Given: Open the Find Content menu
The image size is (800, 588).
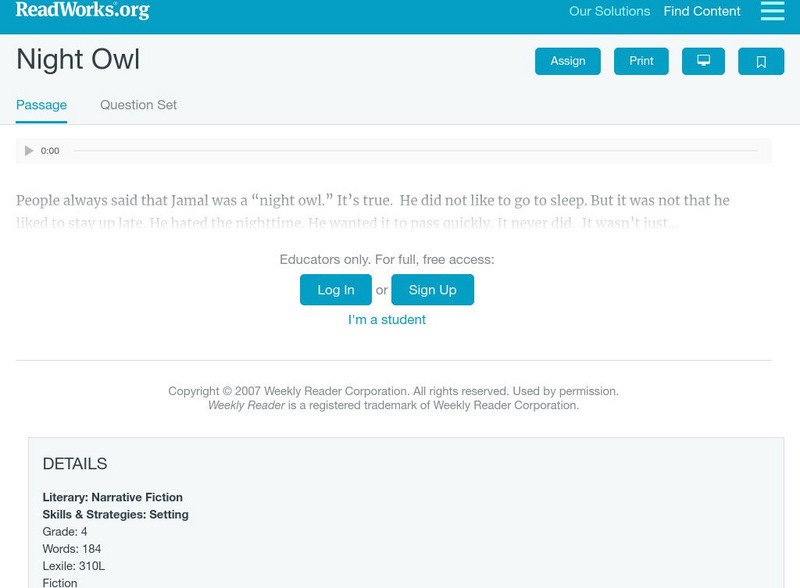Looking at the screenshot, I should [701, 11].
